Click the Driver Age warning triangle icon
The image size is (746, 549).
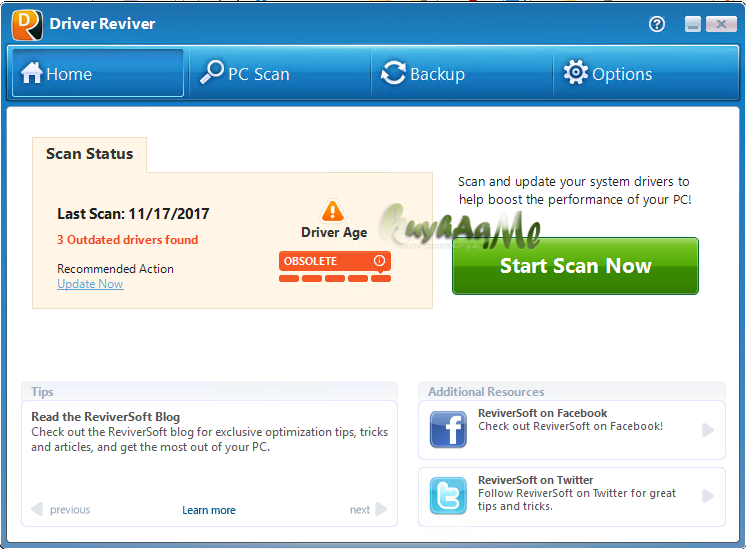(333, 211)
